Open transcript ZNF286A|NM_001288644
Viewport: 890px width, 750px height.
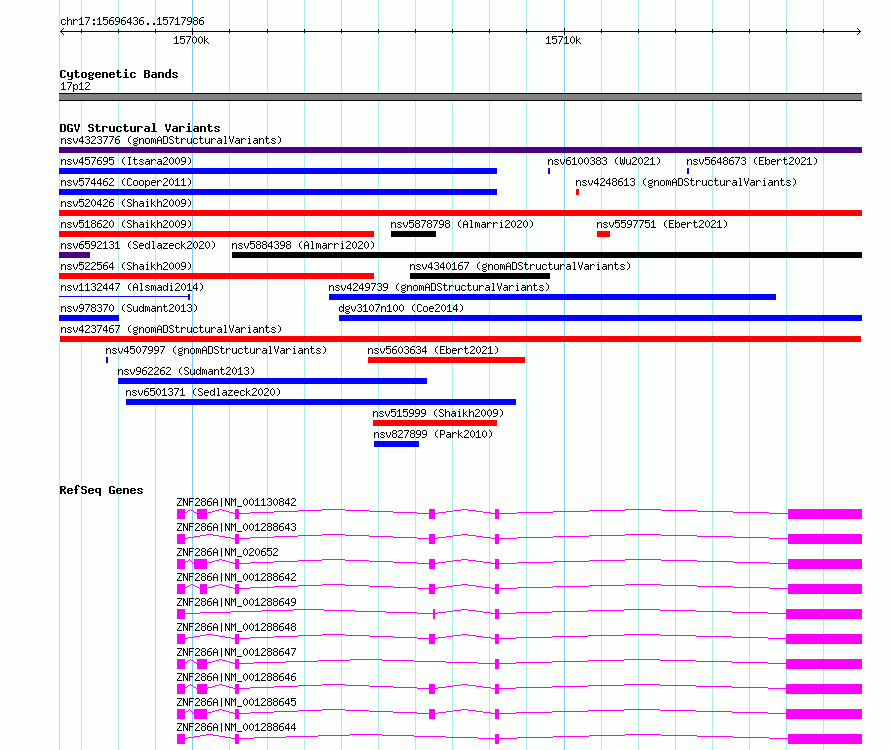[x=236, y=727]
